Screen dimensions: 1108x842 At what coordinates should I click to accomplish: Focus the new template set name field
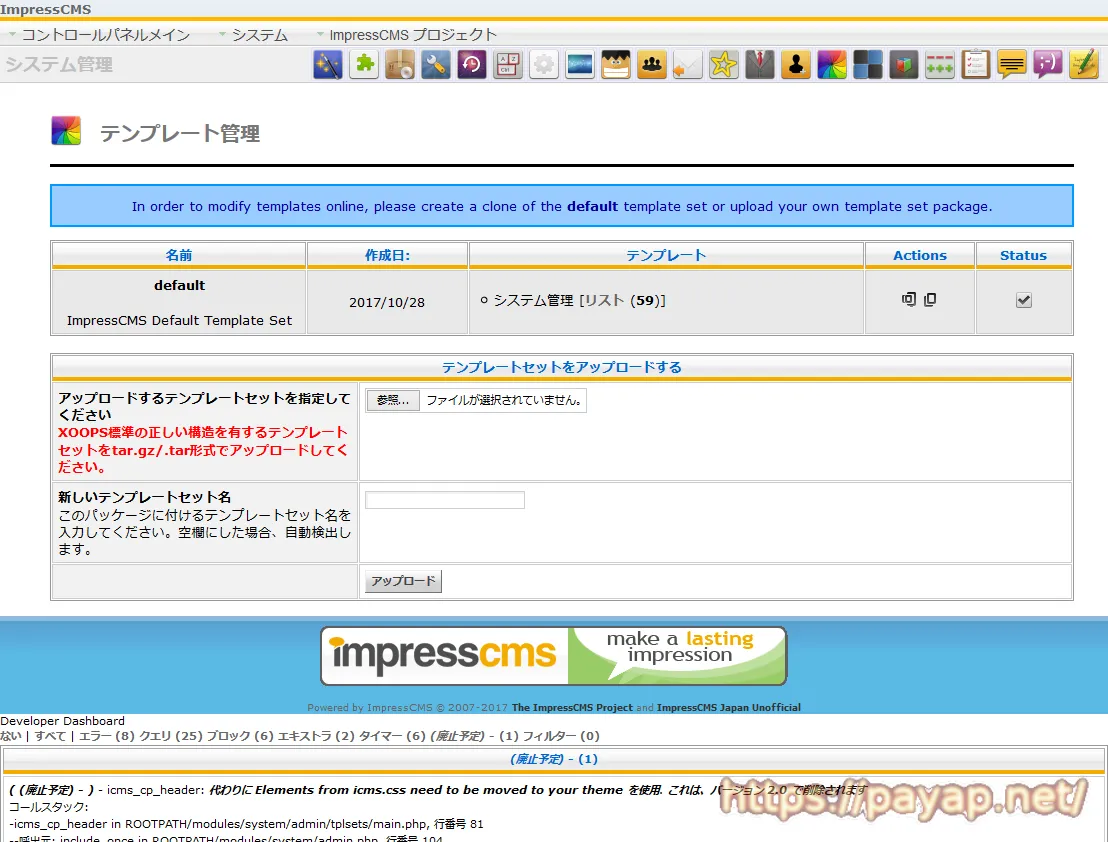click(444, 500)
